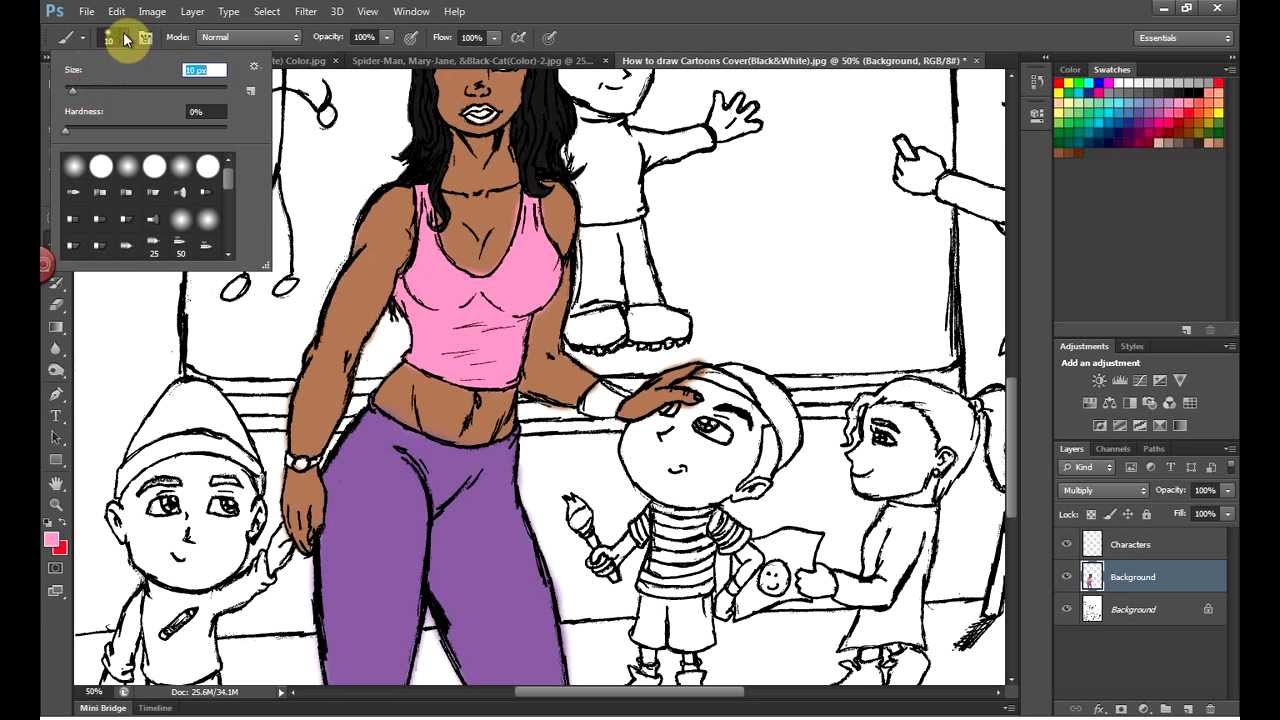This screenshot has height=720, width=1280.
Task: Enable airbrush icon next to Flow
Action: coord(518,38)
